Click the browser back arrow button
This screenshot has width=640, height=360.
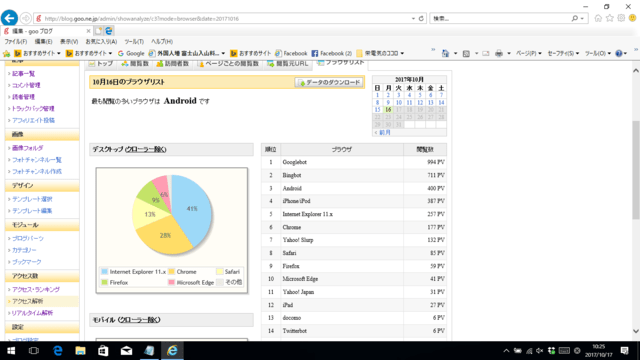[x=9, y=18]
